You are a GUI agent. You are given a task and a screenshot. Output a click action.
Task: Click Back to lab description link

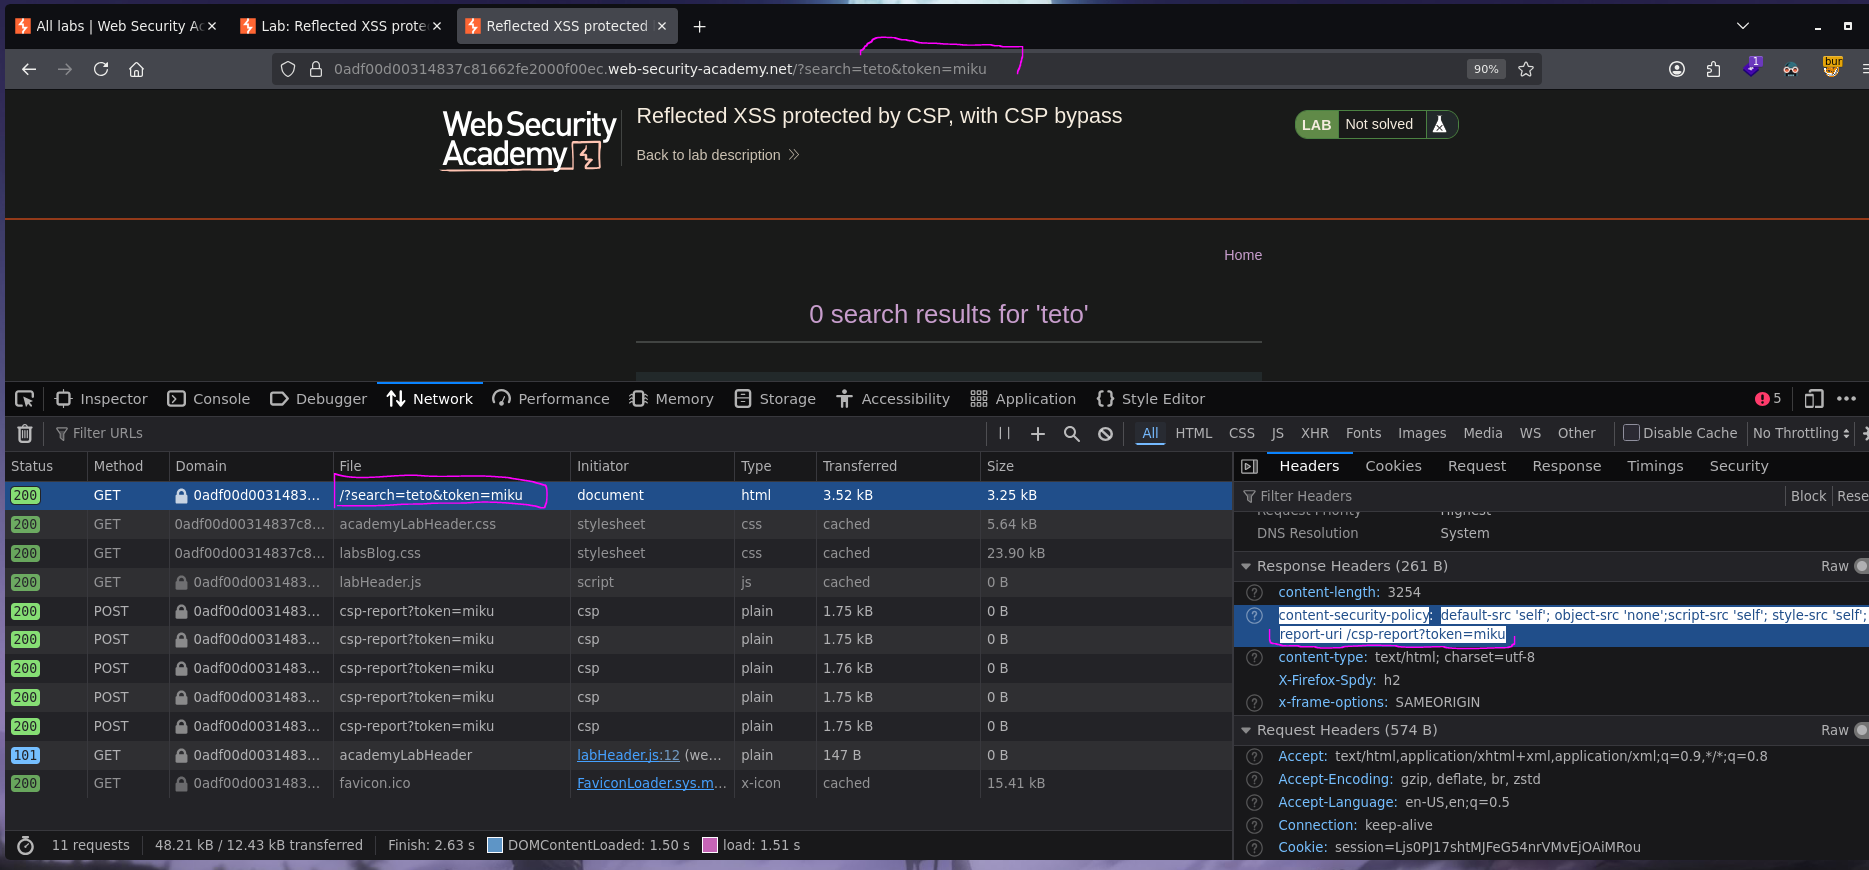(717, 155)
